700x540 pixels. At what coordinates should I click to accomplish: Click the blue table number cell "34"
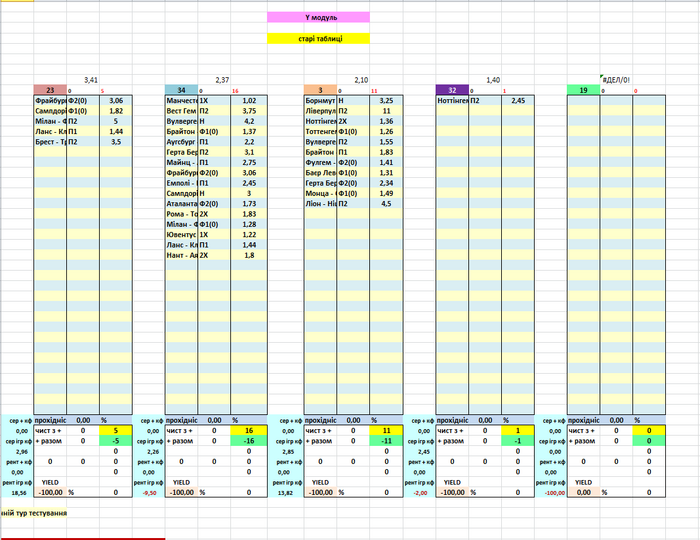tap(181, 90)
